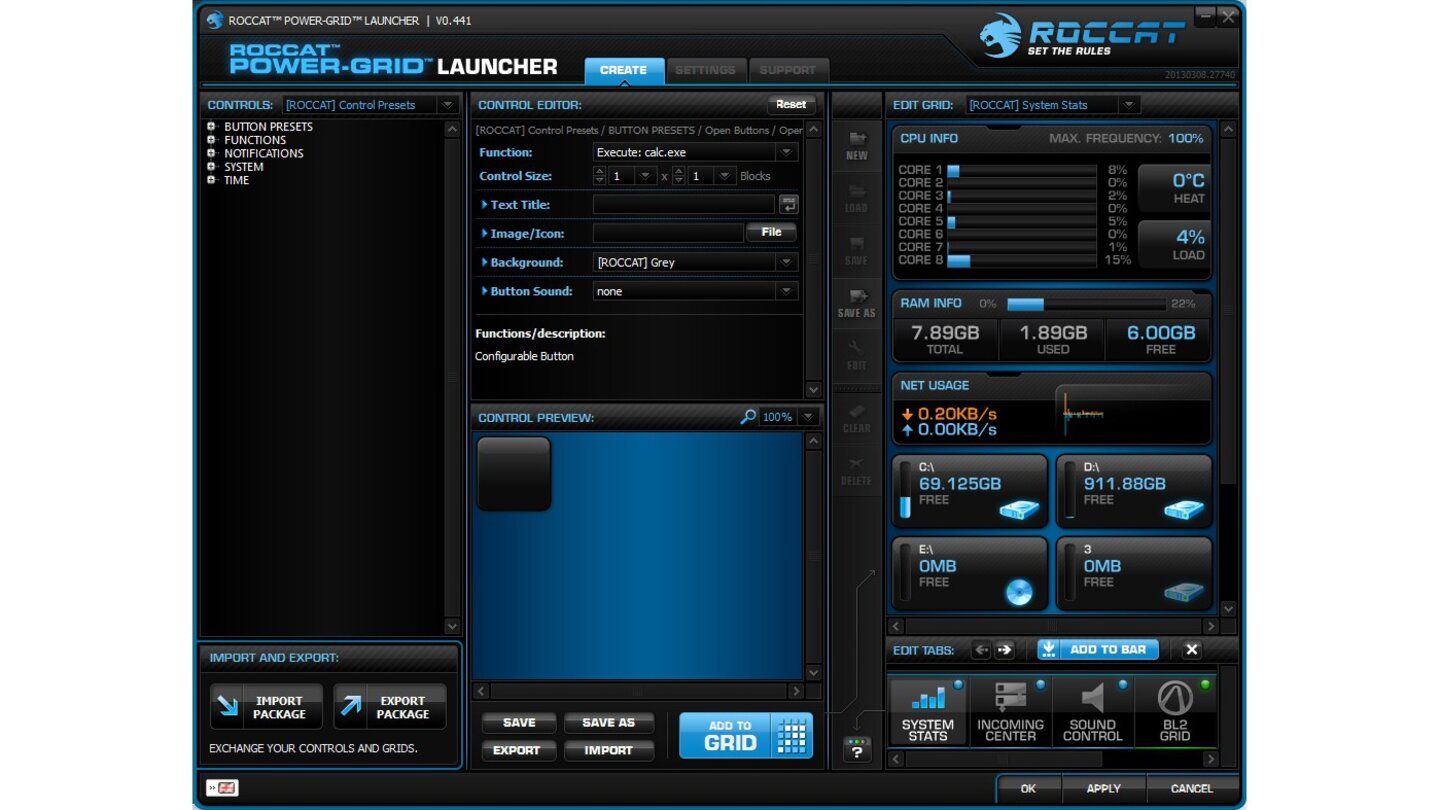
Task: Click the preview button thumbnail in Control Preview
Action: tap(514, 474)
